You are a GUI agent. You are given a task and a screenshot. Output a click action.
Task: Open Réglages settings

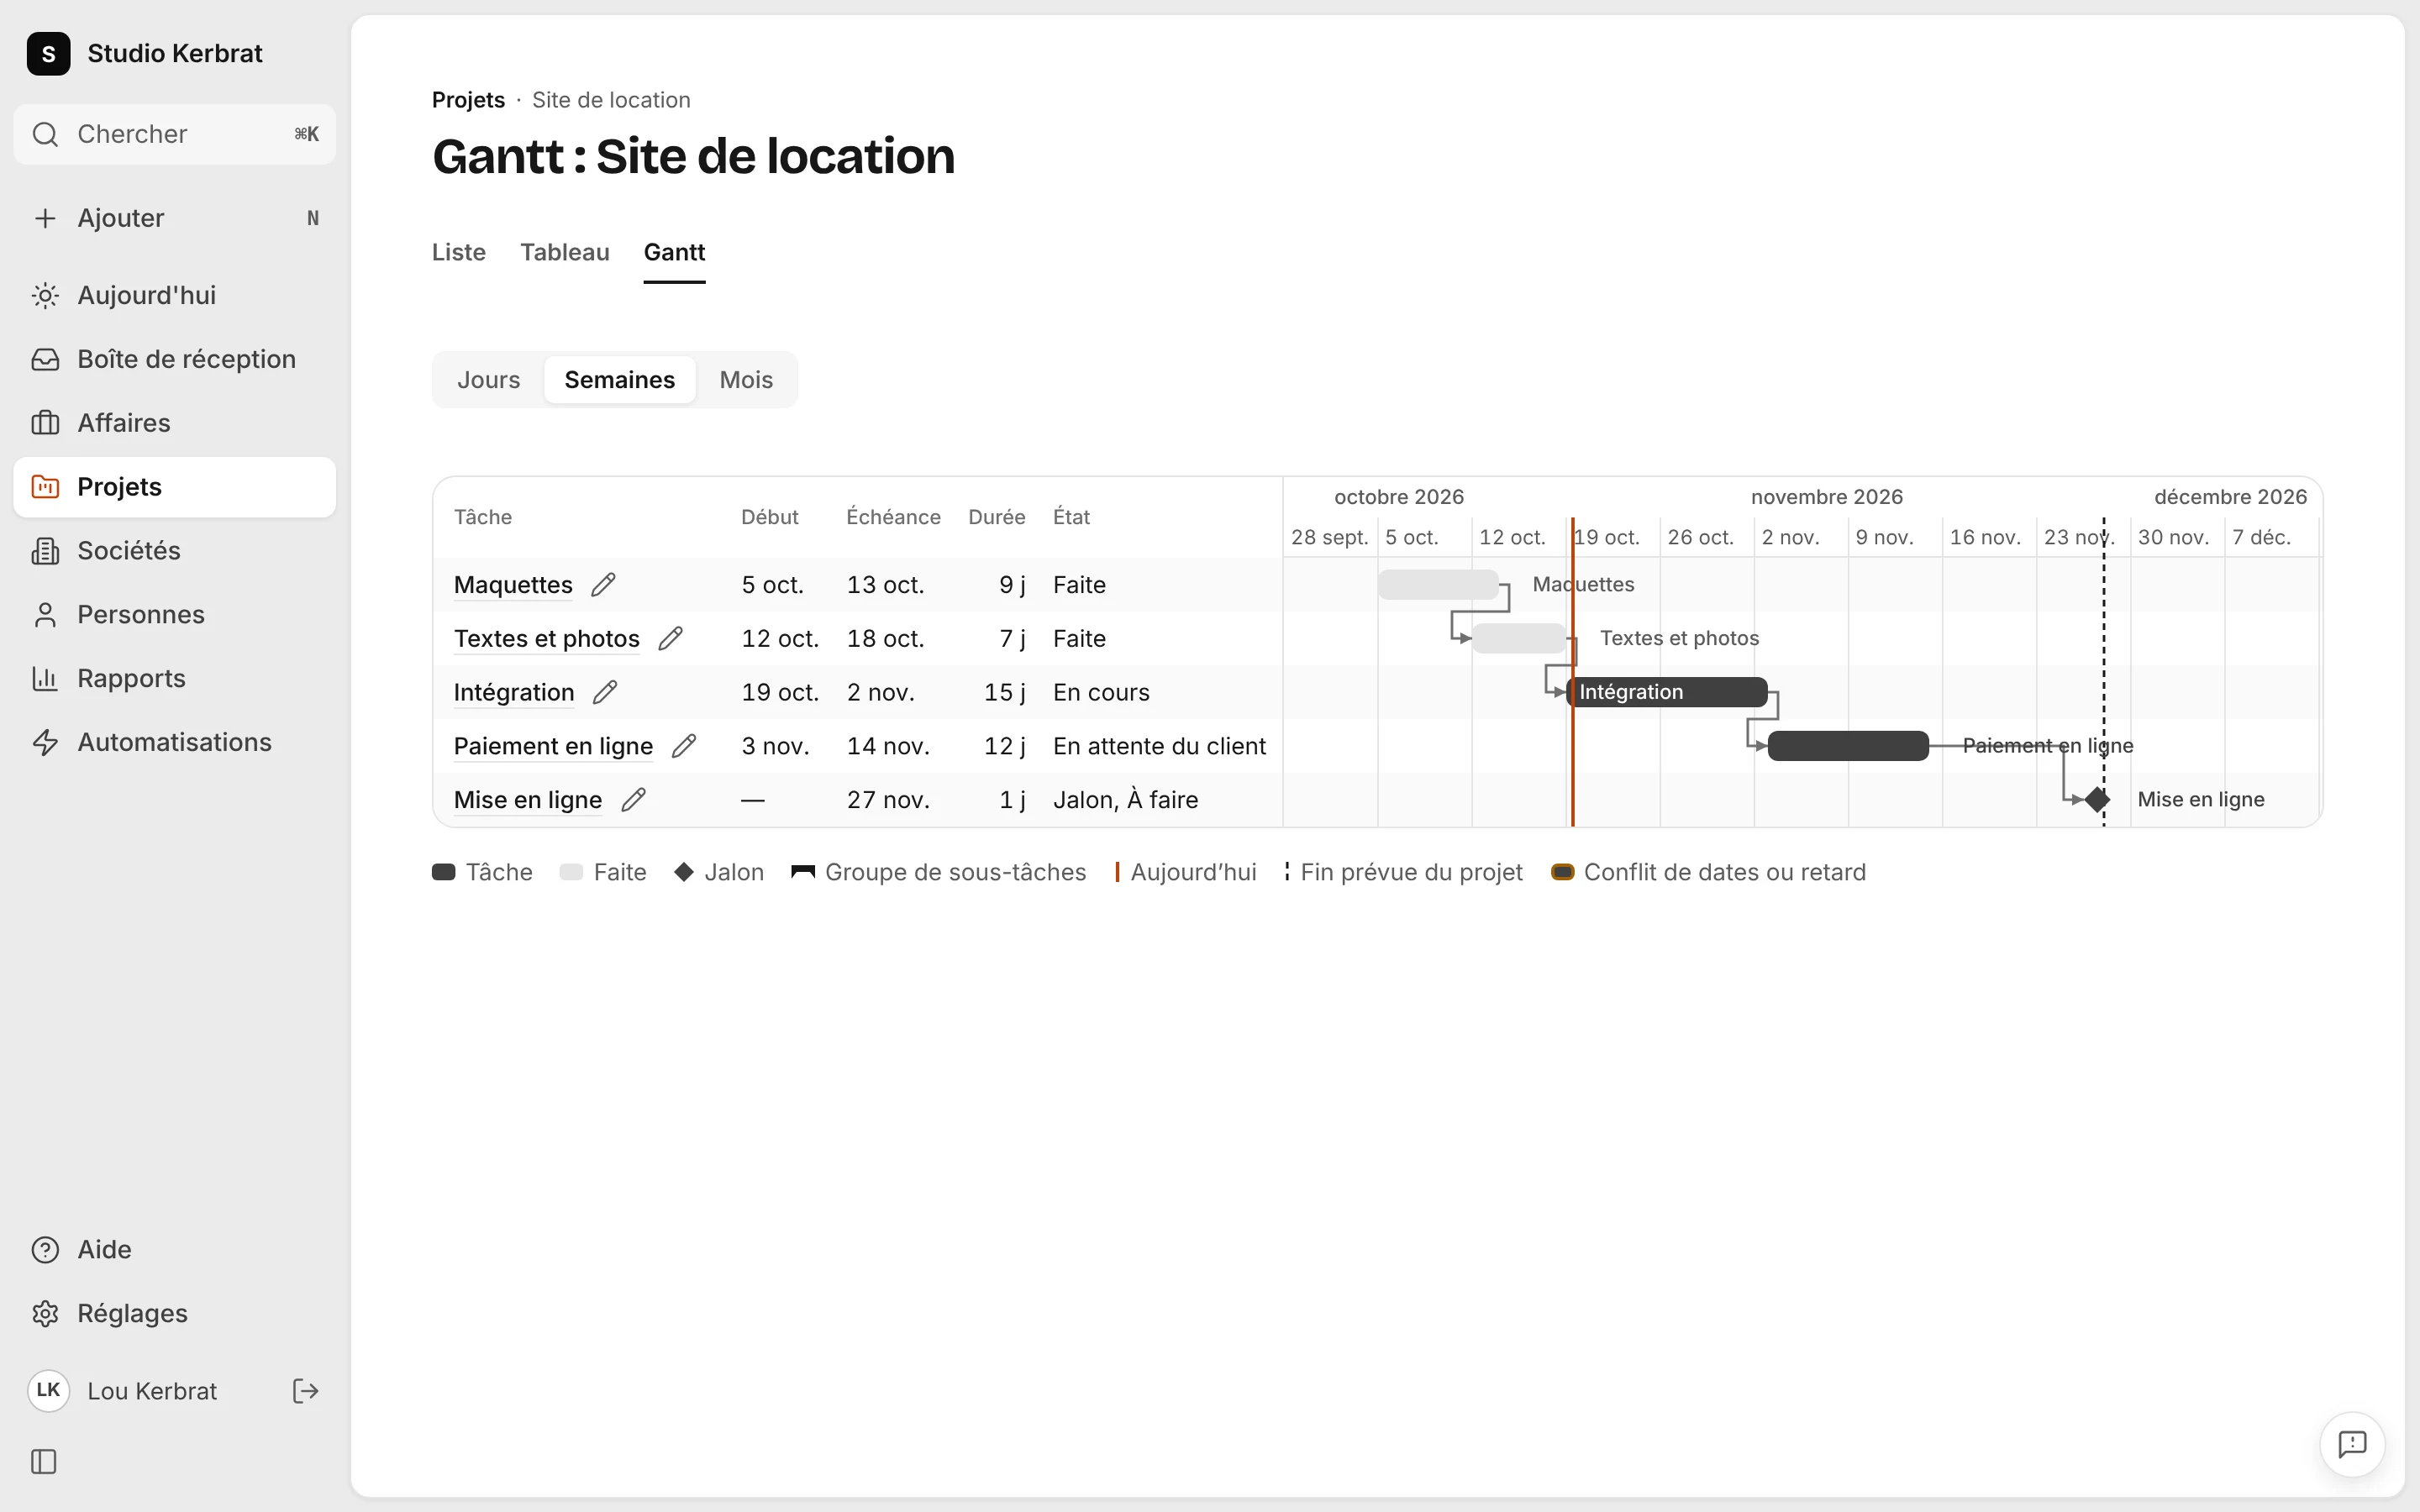pyautogui.click(x=174, y=1313)
